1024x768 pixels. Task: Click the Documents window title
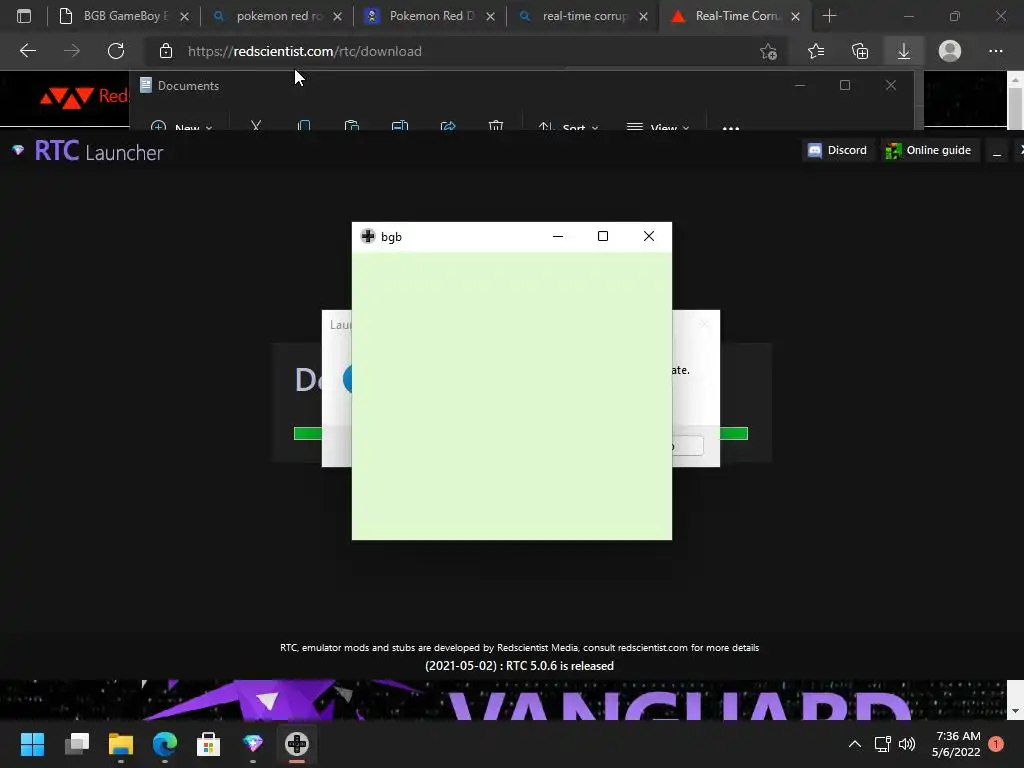188,86
